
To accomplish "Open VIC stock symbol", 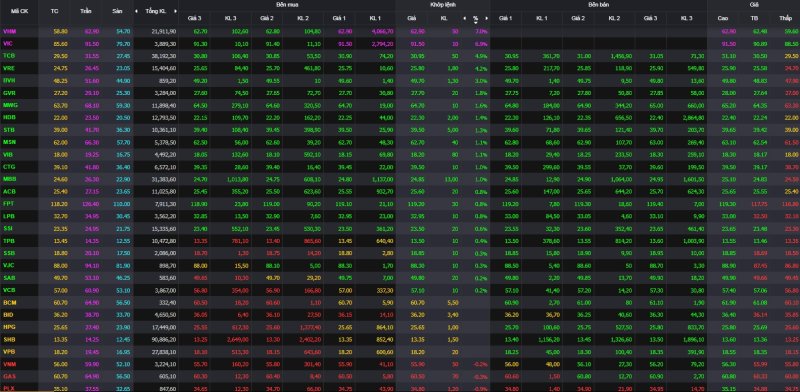I will coord(8,43).
